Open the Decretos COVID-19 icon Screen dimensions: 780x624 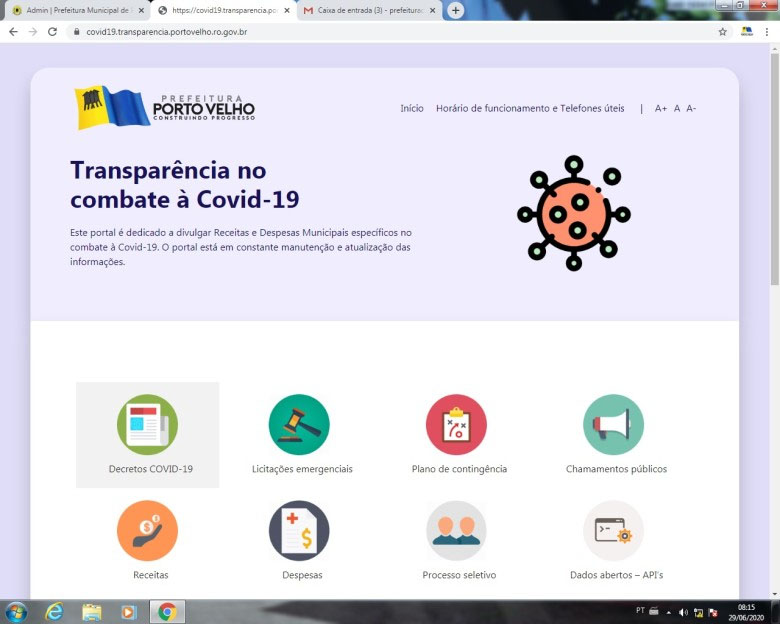point(147,425)
